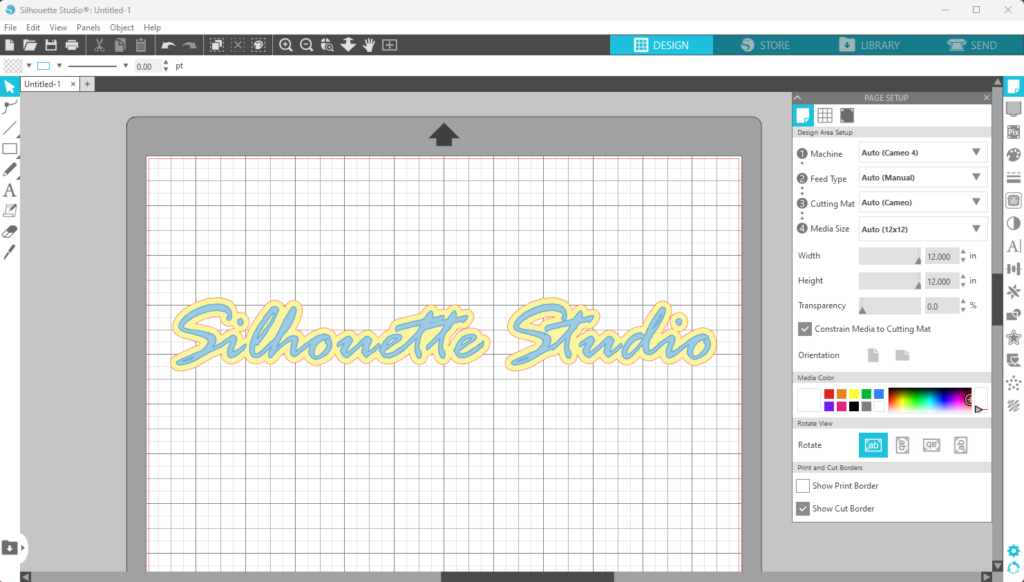This screenshot has width=1024, height=582.
Task: Enable the Show Print Border checkbox
Action: (x=803, y=486)
